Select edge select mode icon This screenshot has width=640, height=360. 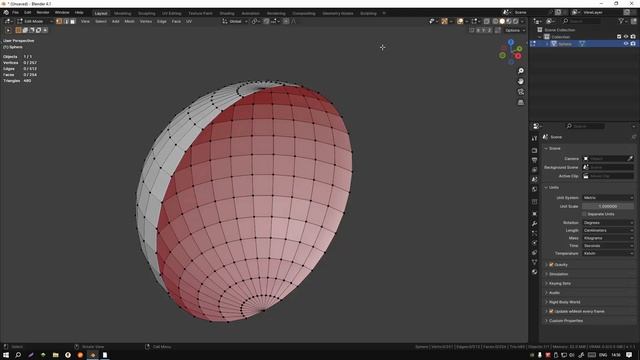coord(66,21)
